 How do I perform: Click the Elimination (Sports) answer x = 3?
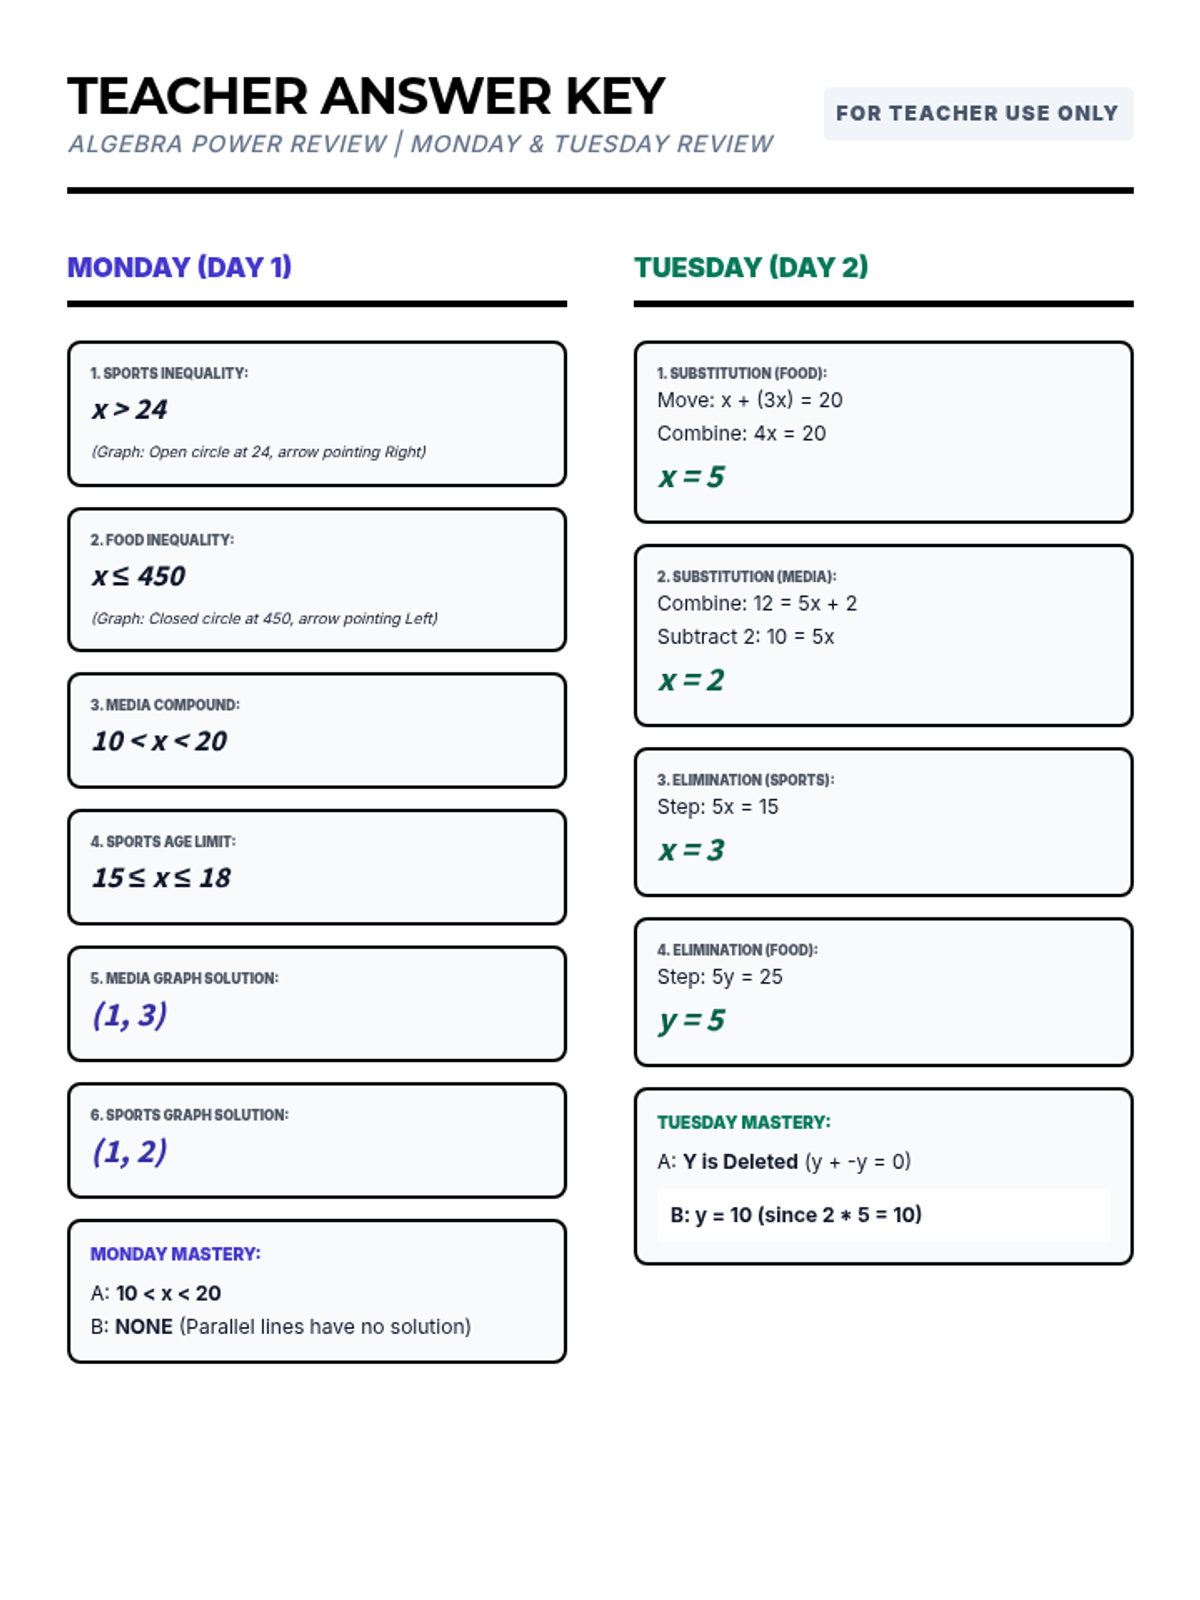(691, 850)
